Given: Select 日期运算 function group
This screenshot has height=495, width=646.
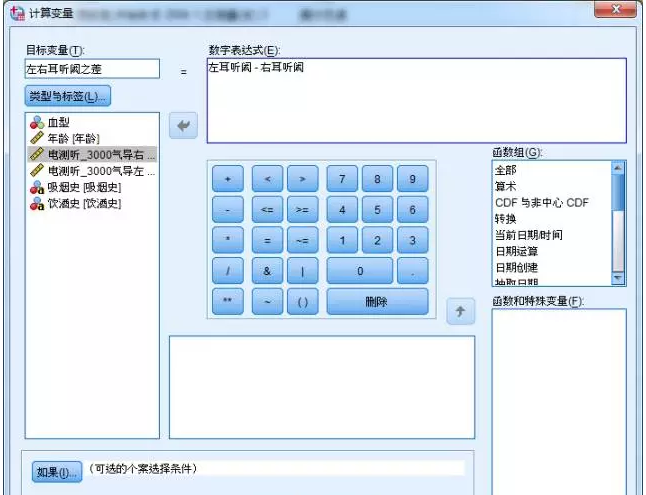Looking at the screenshot, I should point(516,251).
